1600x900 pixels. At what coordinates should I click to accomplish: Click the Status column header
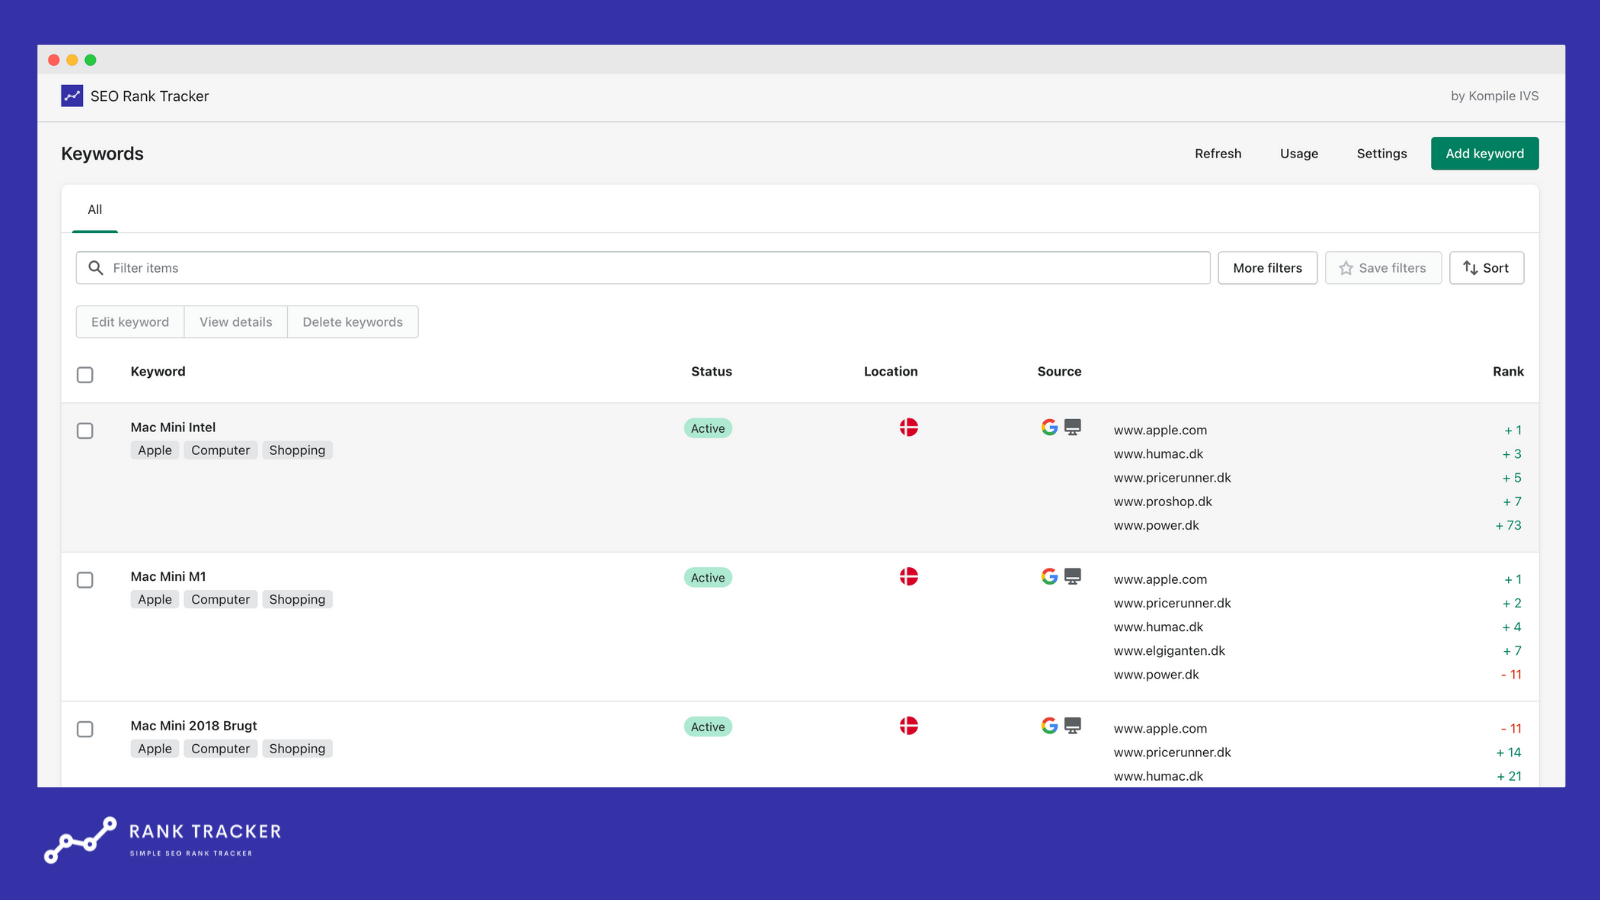[711, 371]
